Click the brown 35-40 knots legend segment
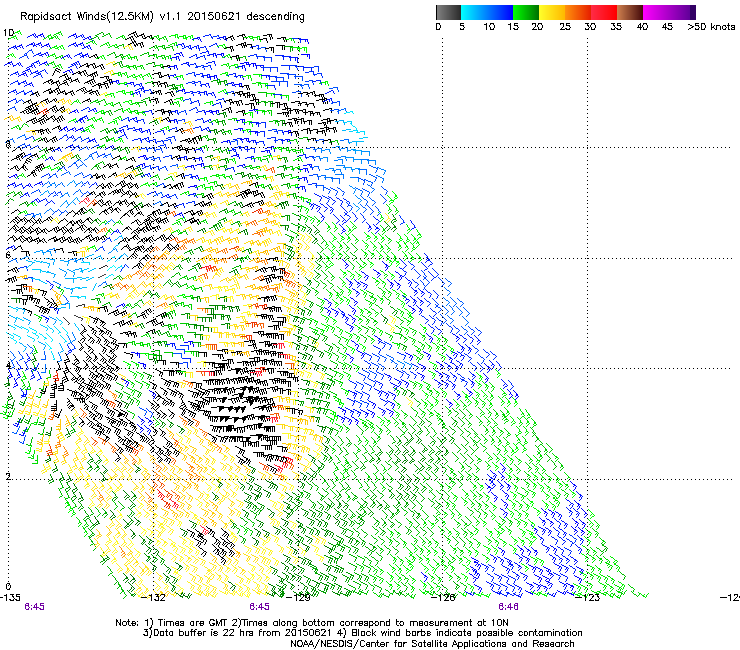The height and width of the screenshot is (650, 740). (x=630, y=12)
